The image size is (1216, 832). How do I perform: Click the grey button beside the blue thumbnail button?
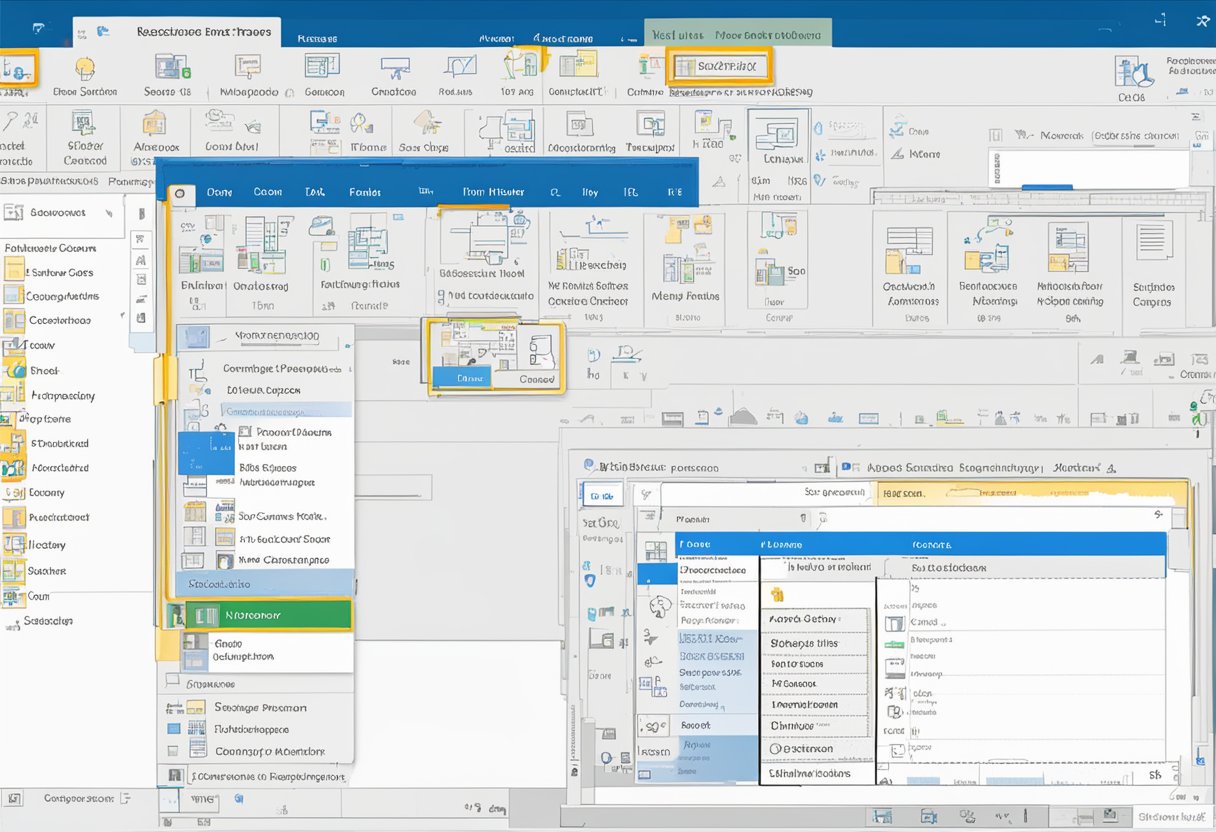[x=535, y=379]
